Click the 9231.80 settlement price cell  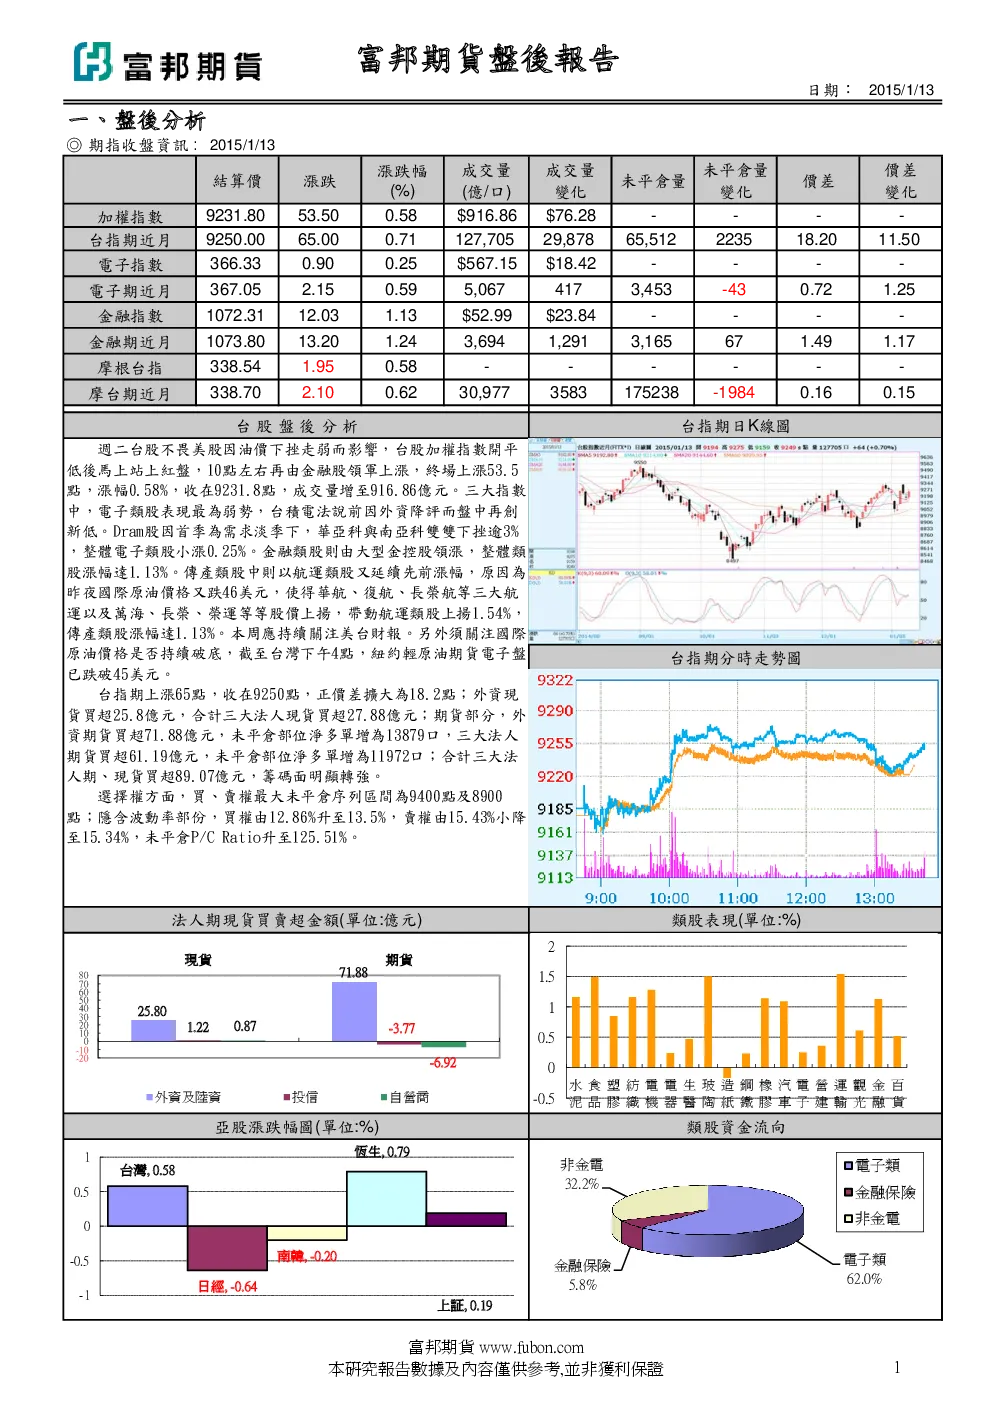tap(236, 215)
